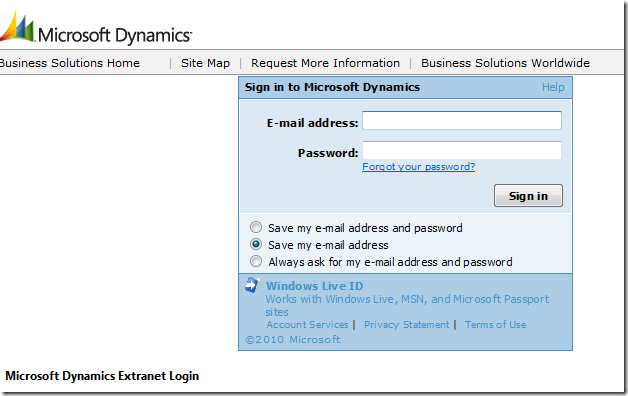Open Business Solutions Home
Screen dimensions: 628x396
(x=70, y=63)
